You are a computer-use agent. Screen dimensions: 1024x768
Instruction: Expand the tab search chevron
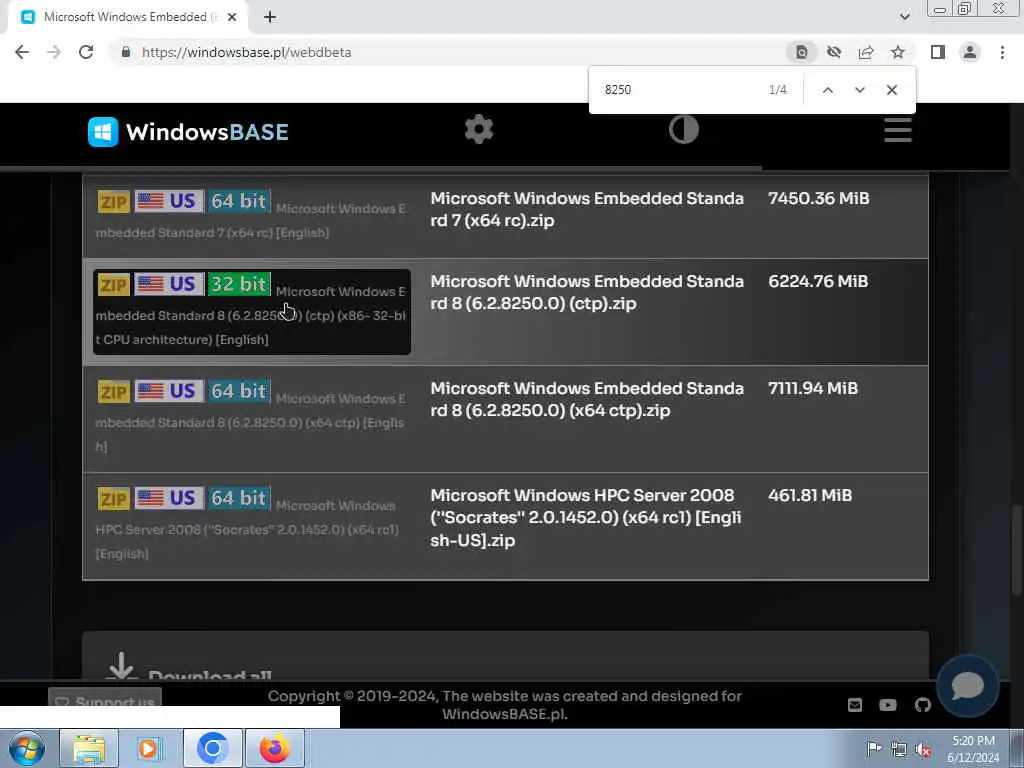(904, 17)
